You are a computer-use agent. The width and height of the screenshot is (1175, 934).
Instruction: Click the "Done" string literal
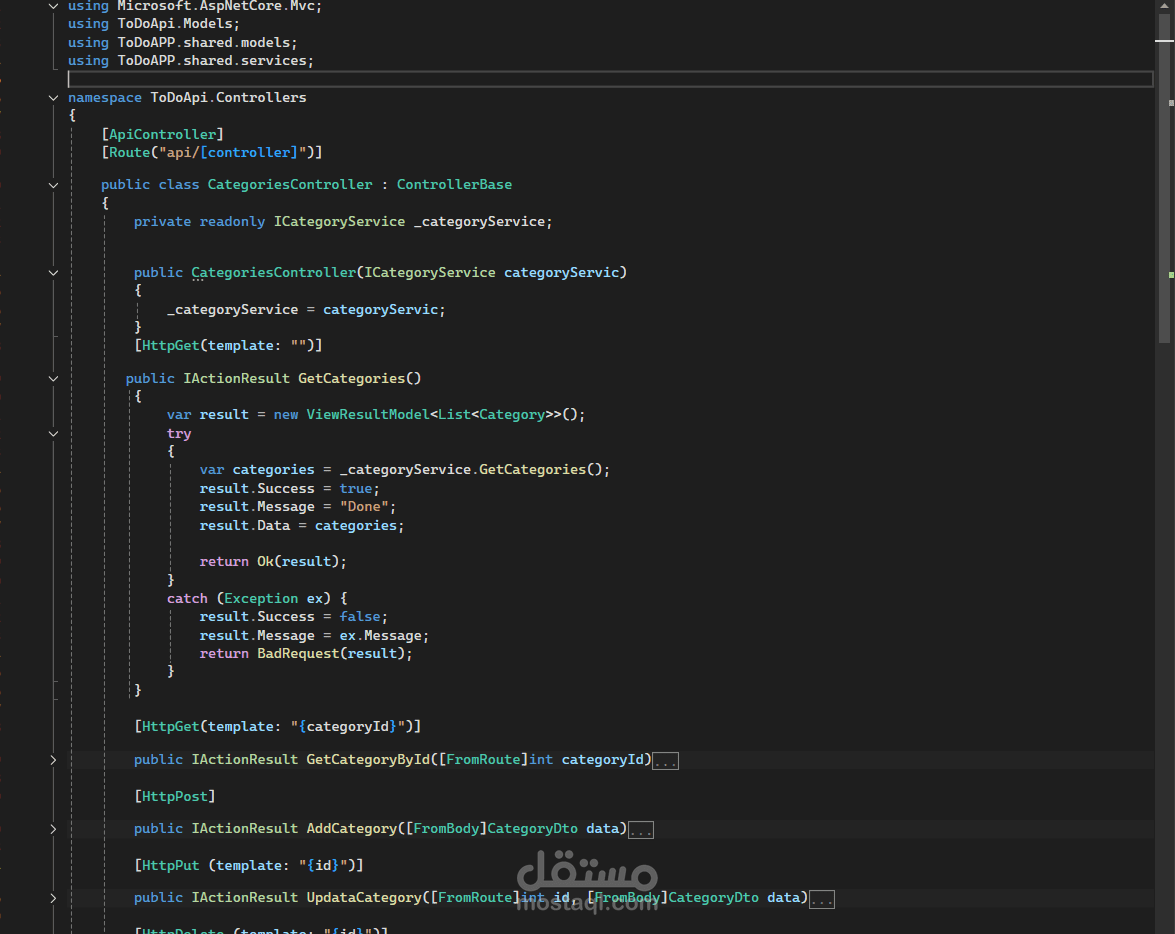pos(364,507)
